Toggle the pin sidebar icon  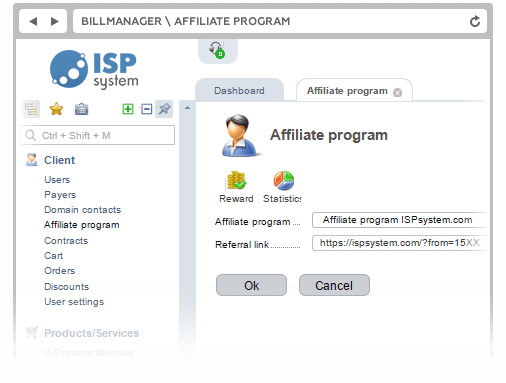(164, 109)
